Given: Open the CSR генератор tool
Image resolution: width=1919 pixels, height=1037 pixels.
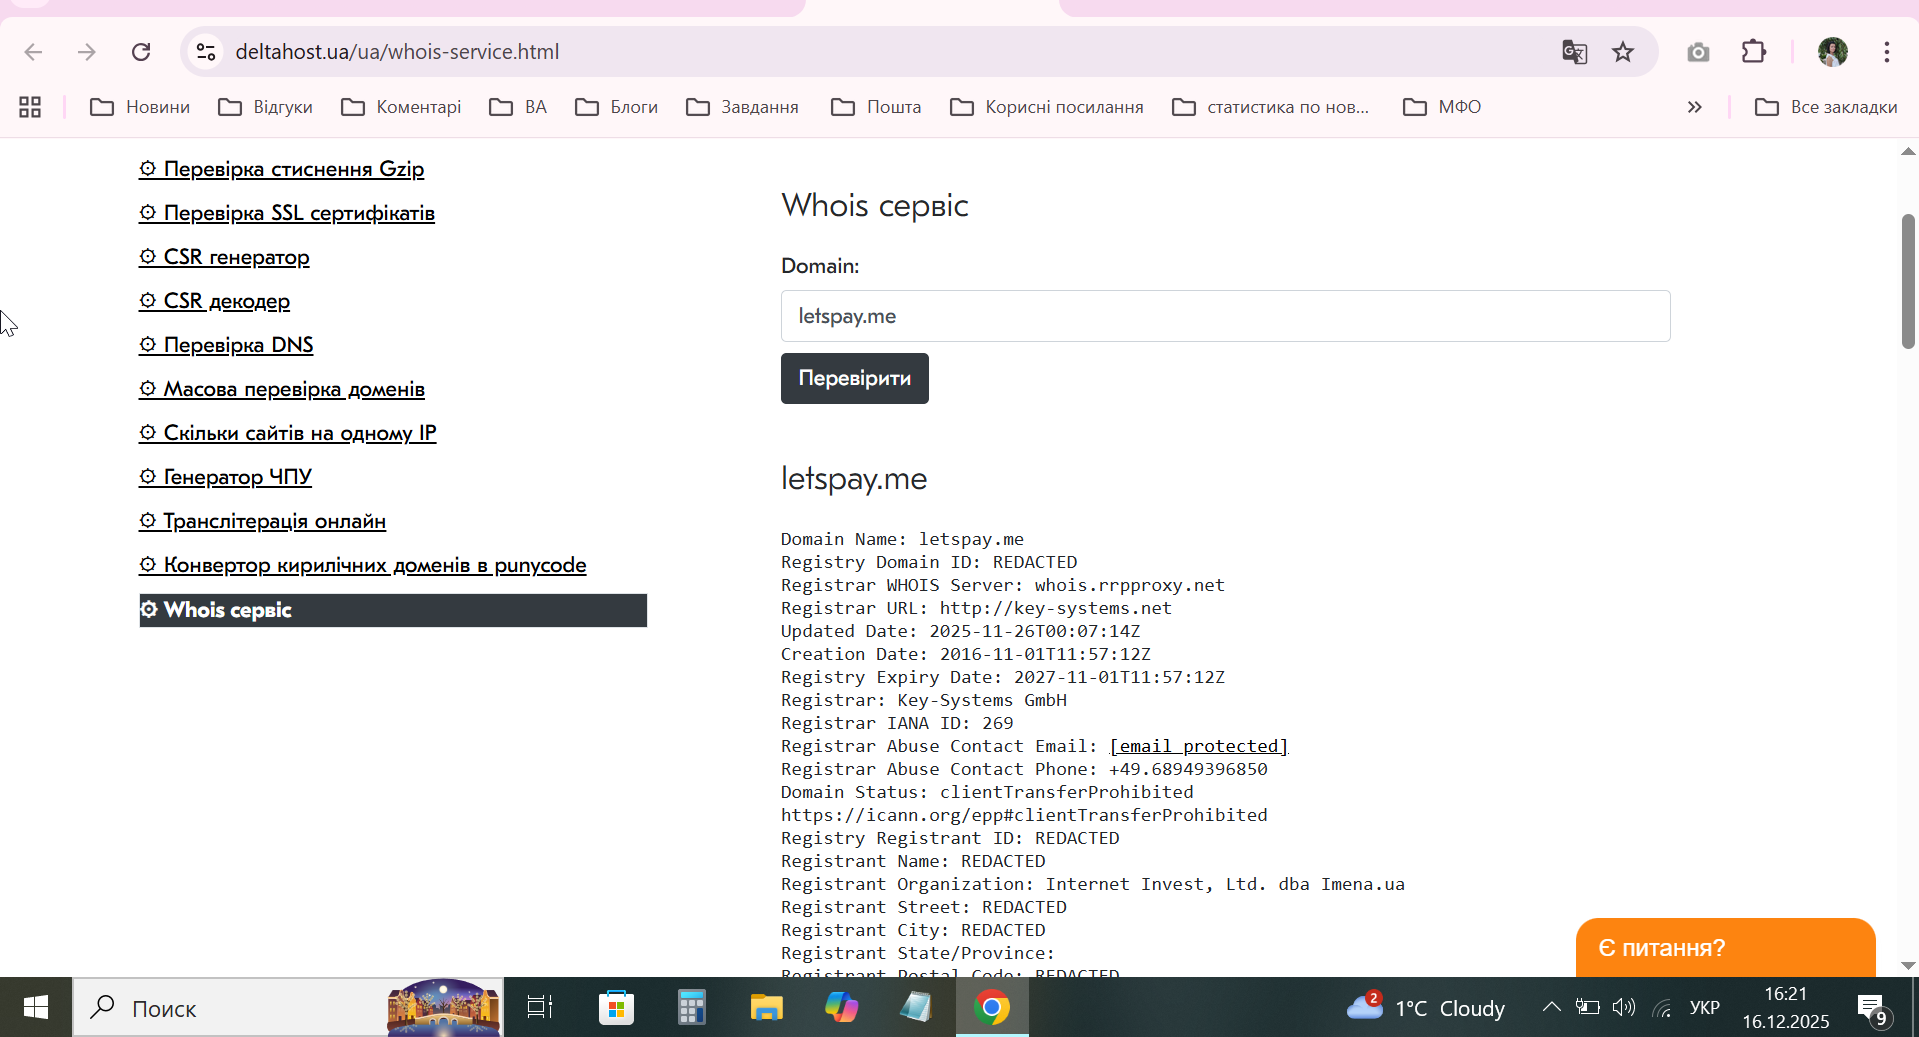Looking at the screenshot, I should click(x=225, y=257).
